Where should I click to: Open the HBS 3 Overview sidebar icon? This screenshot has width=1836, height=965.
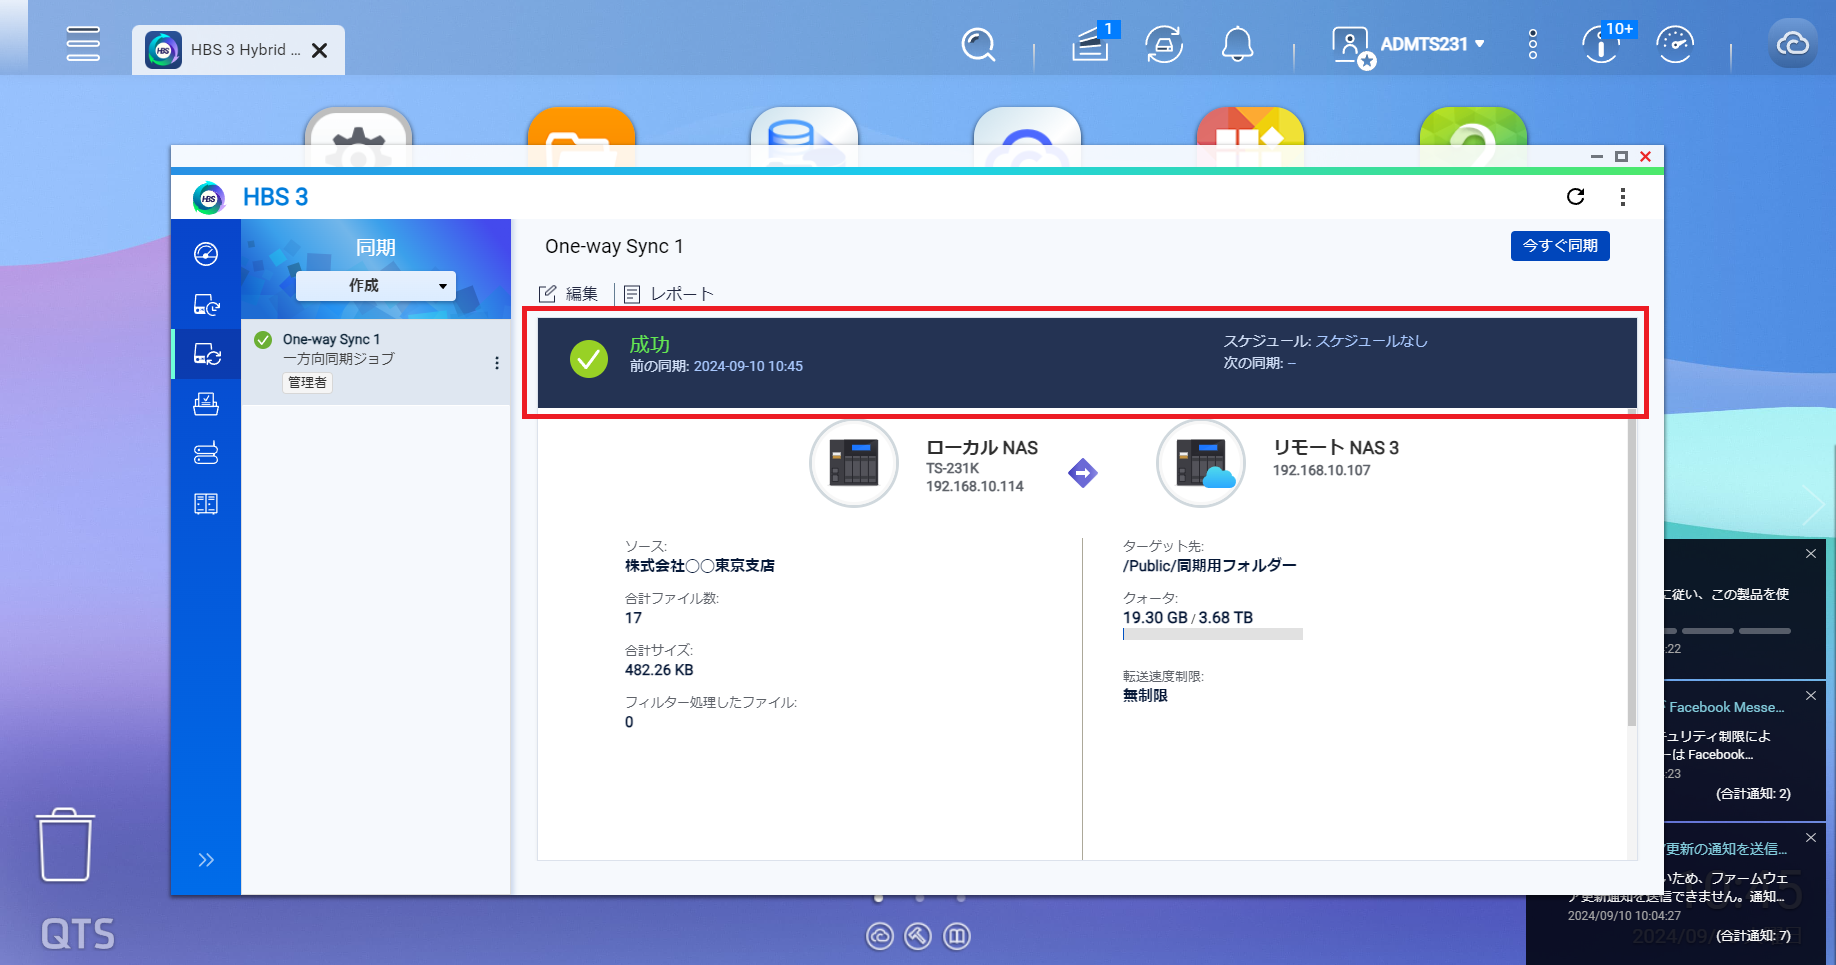pos(206,254)
